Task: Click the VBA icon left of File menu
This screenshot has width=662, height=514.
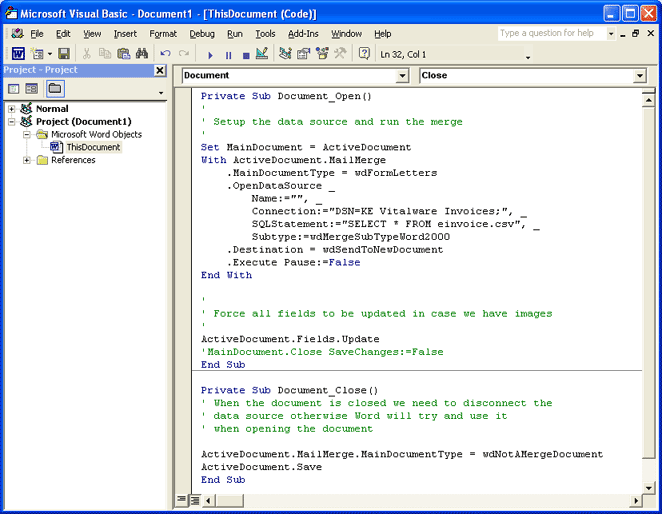Action: 17,33
